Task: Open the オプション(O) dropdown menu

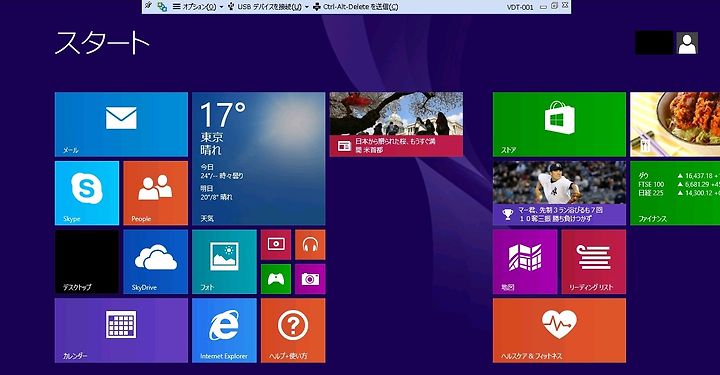Action: point(197,7)
